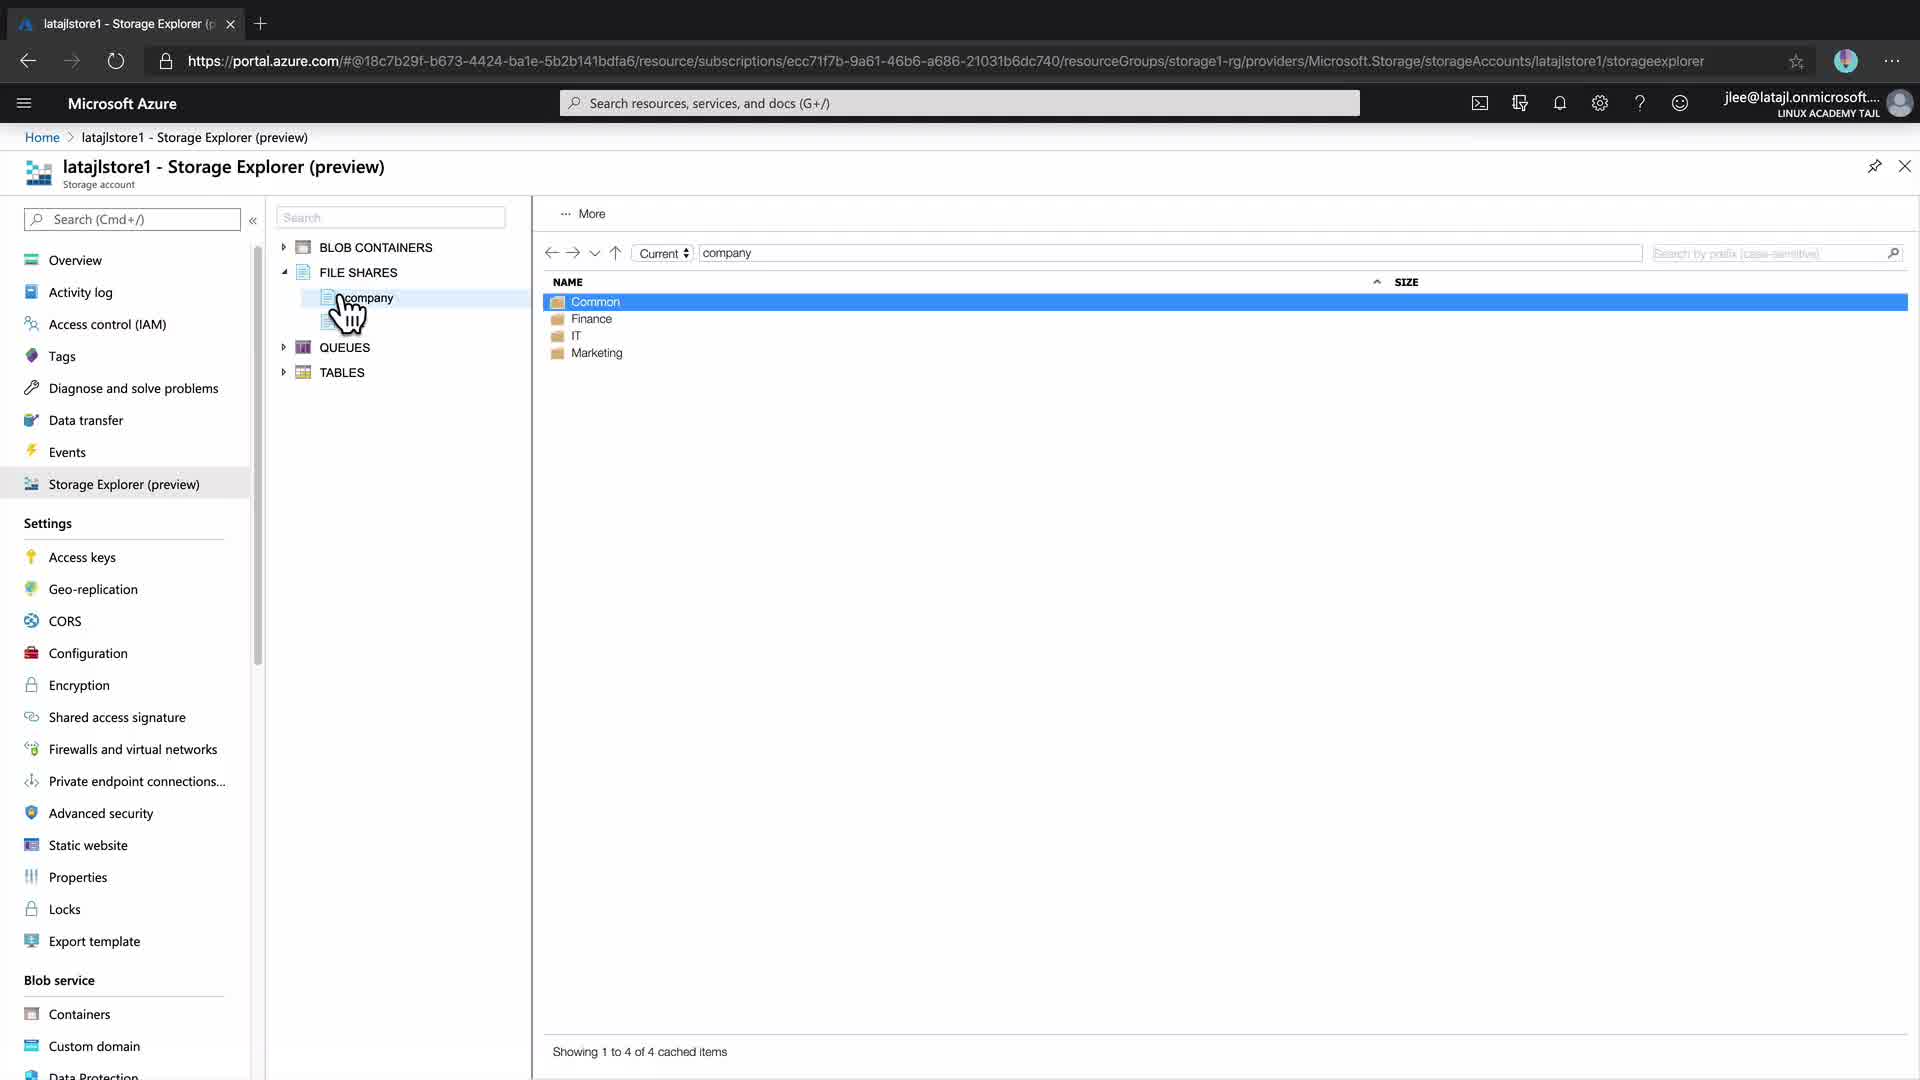Open the portal hamburger menu
The width and height of the screenshot is (1920, 1080).
(x=24, y=103)
